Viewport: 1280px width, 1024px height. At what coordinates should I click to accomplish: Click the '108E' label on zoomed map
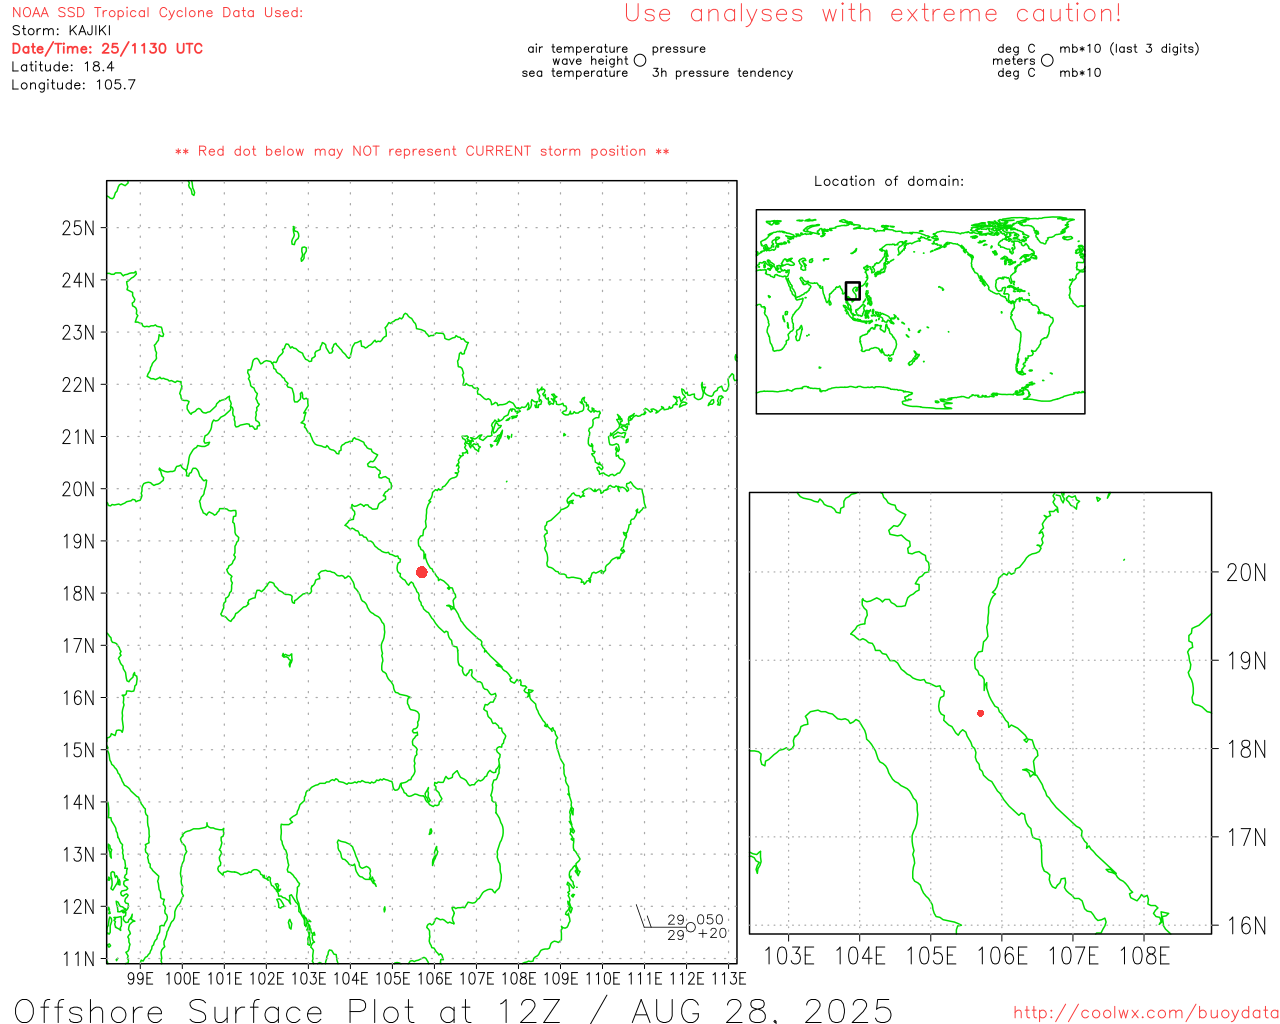[x=1144, y=957]
